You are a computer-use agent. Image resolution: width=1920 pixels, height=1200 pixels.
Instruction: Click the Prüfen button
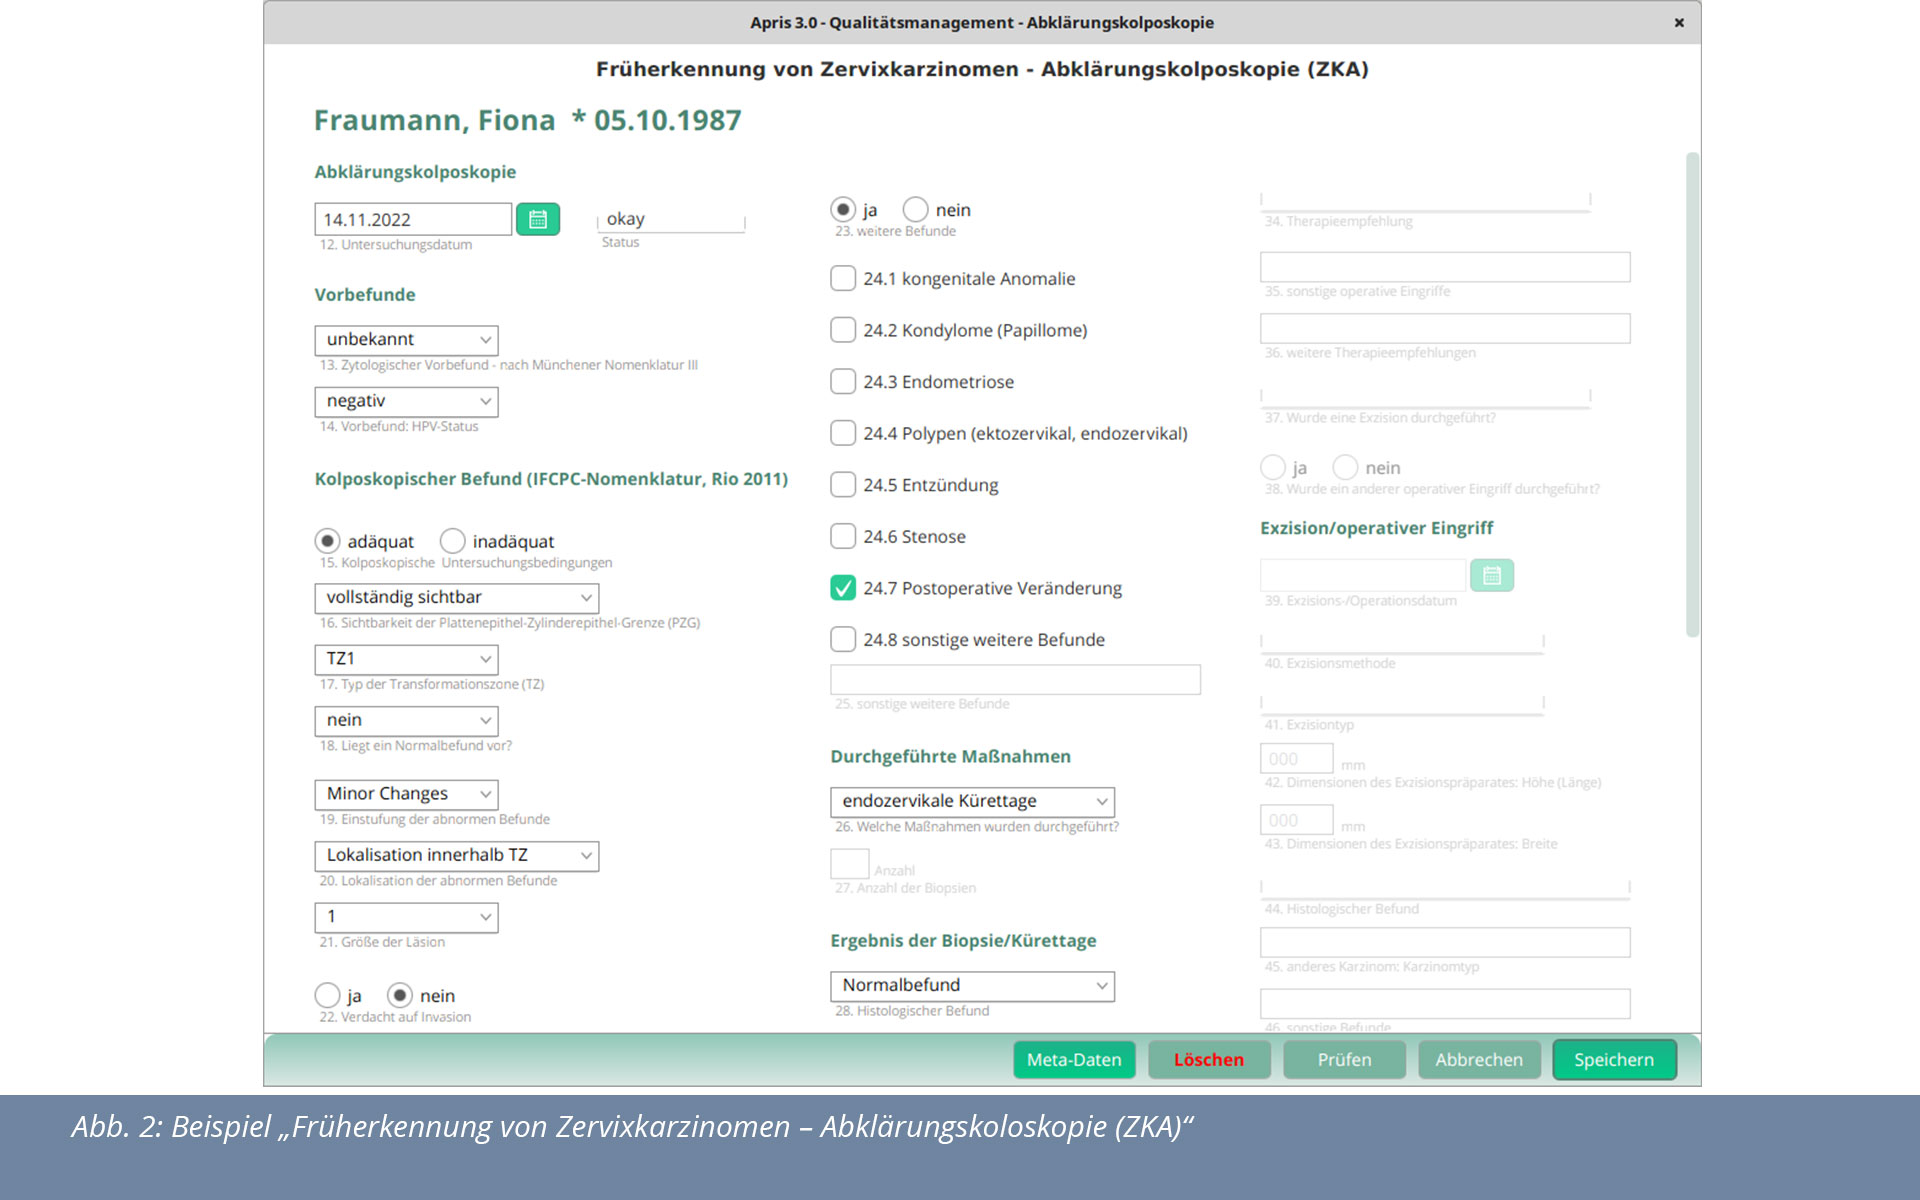coord(1344,1060)
